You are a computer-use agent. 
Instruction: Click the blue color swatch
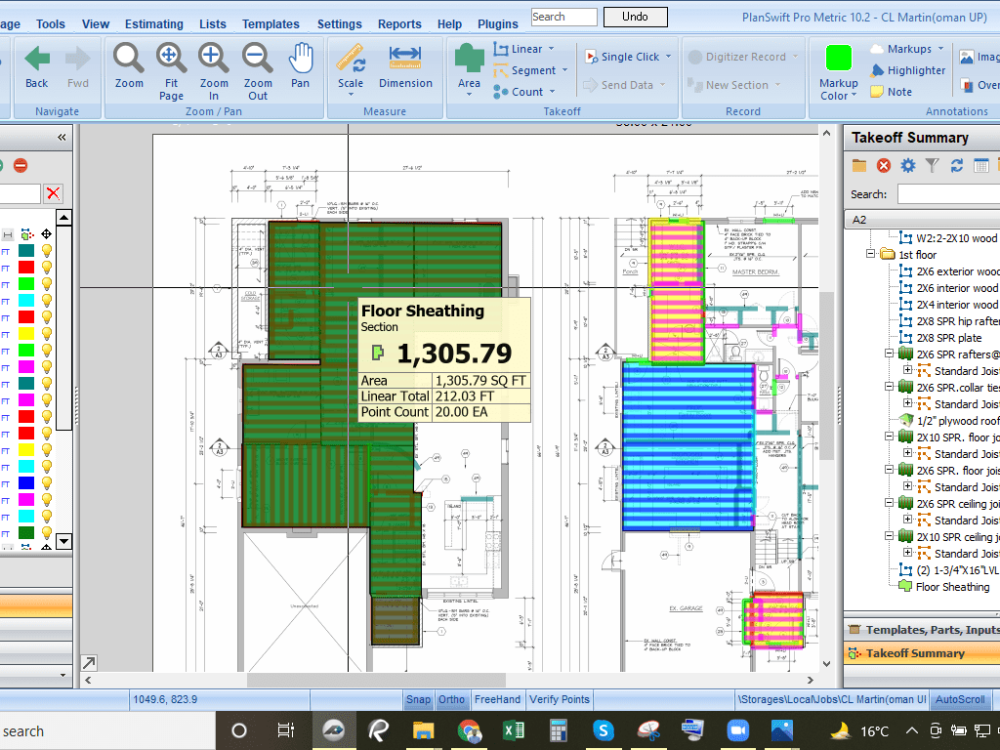tap(26, 483)
